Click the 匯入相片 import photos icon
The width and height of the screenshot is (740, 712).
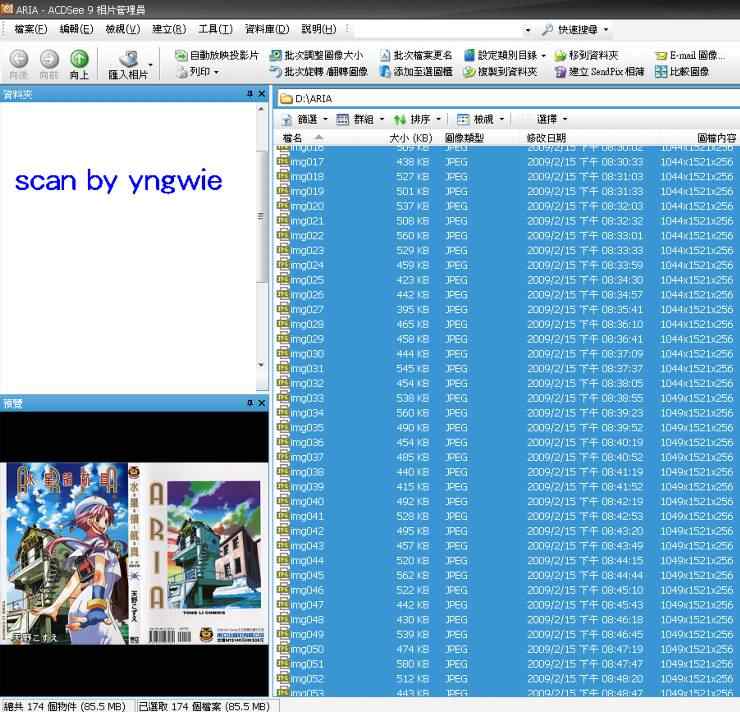tap(126, 62)
